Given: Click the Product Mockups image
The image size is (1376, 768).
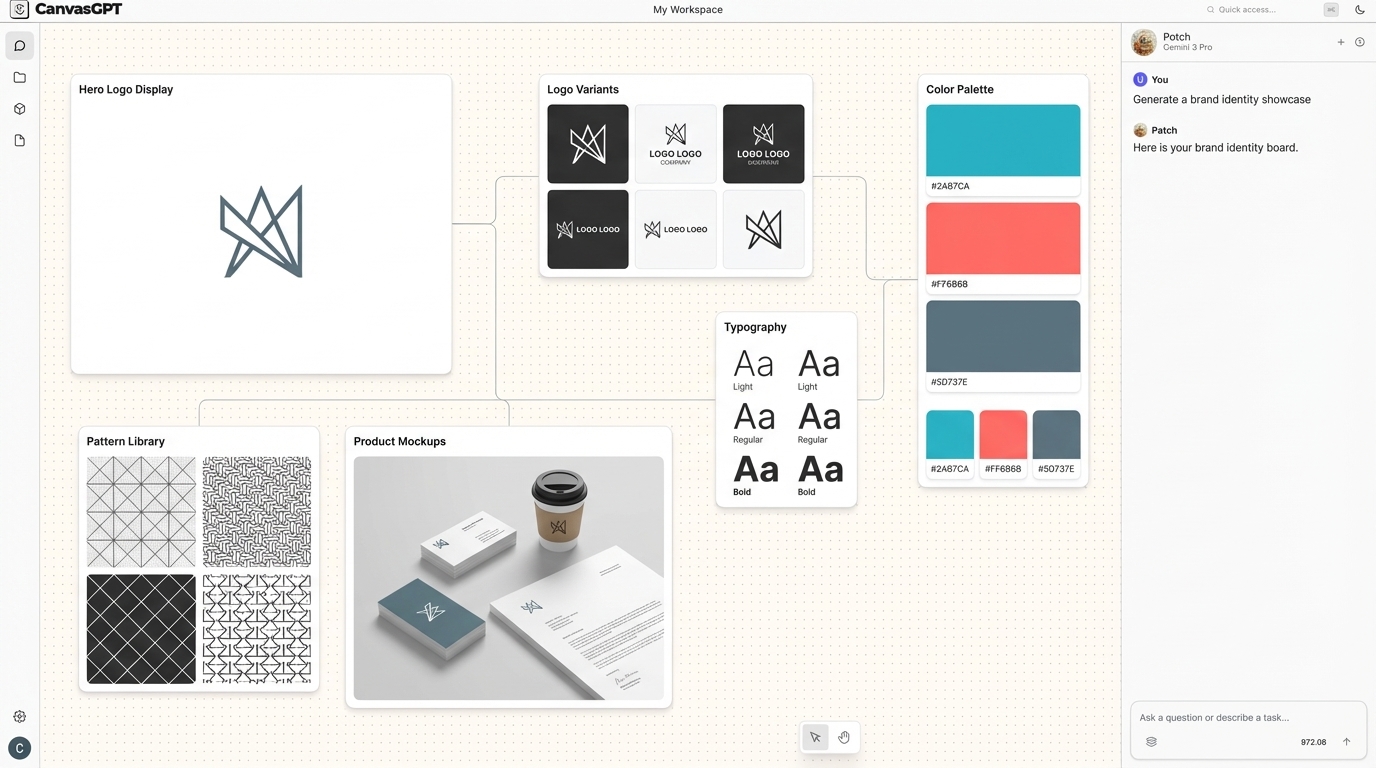Looking at the screenshot, I should (x=508, y=578).
